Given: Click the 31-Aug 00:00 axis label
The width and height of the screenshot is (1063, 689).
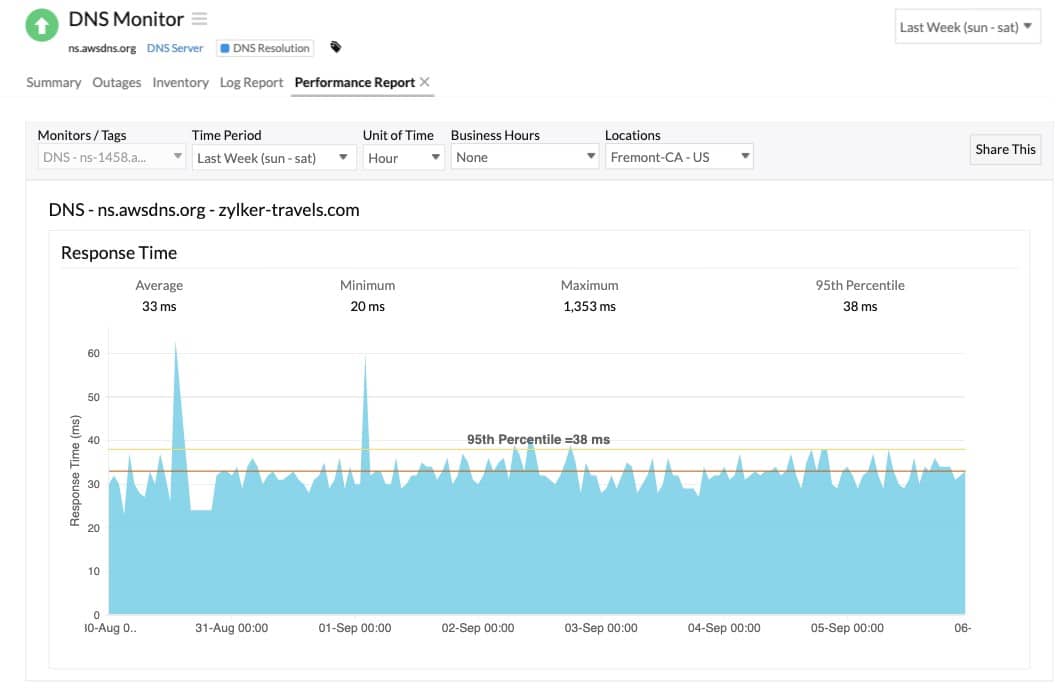Looking at the screenshot, I should point(232,628).
